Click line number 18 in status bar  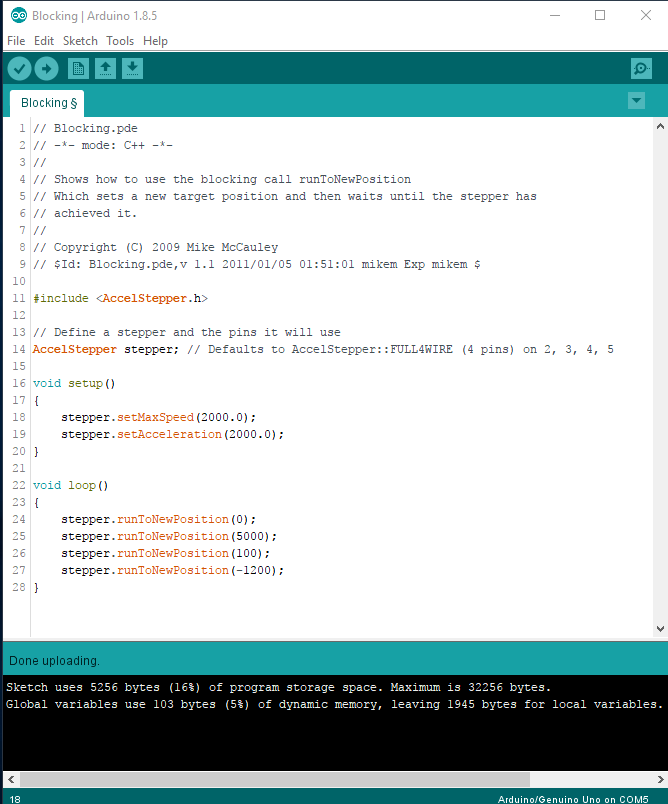tap(15, 799)
